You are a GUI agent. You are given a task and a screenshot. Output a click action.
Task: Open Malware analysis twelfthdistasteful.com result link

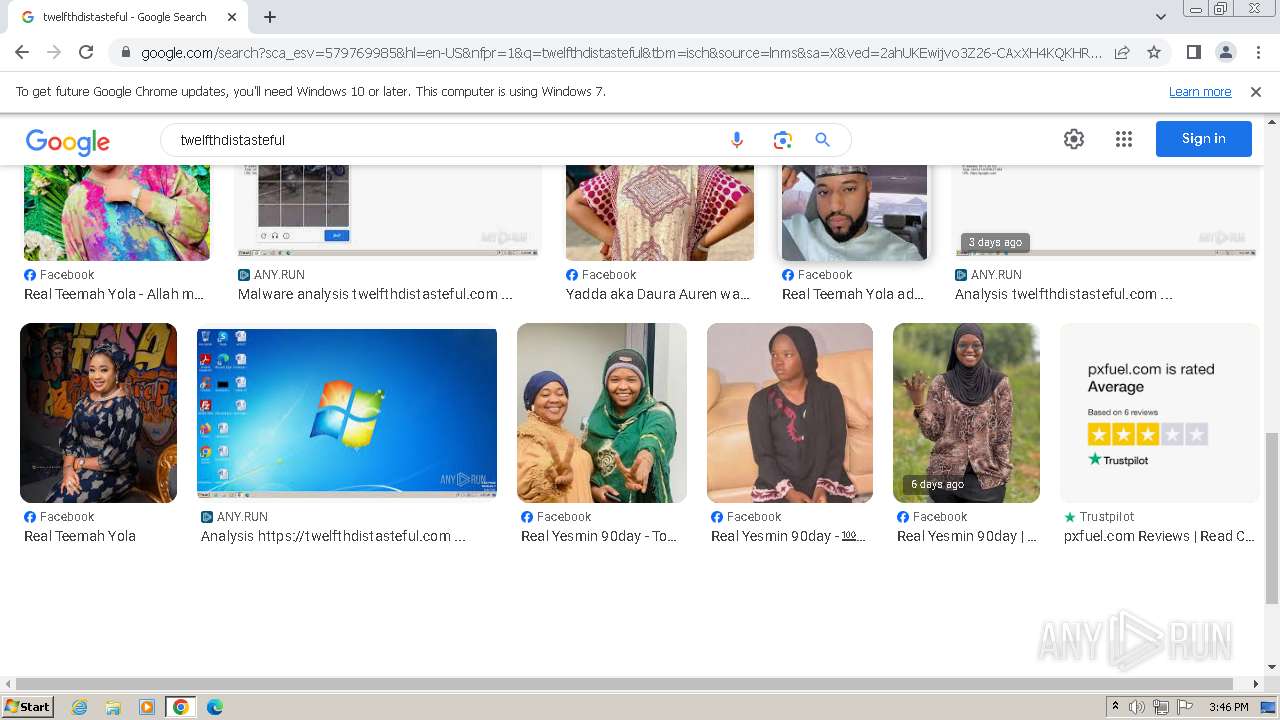click(375, 294)
